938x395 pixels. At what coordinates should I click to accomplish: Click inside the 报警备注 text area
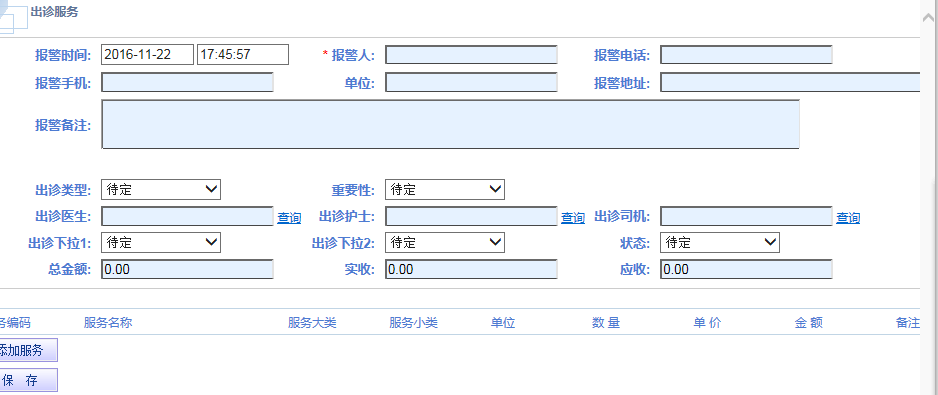[450, 124]
